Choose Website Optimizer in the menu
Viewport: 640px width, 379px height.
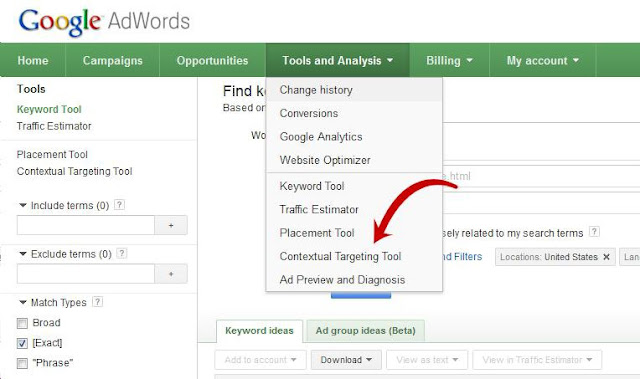click(x=354, y=160)
